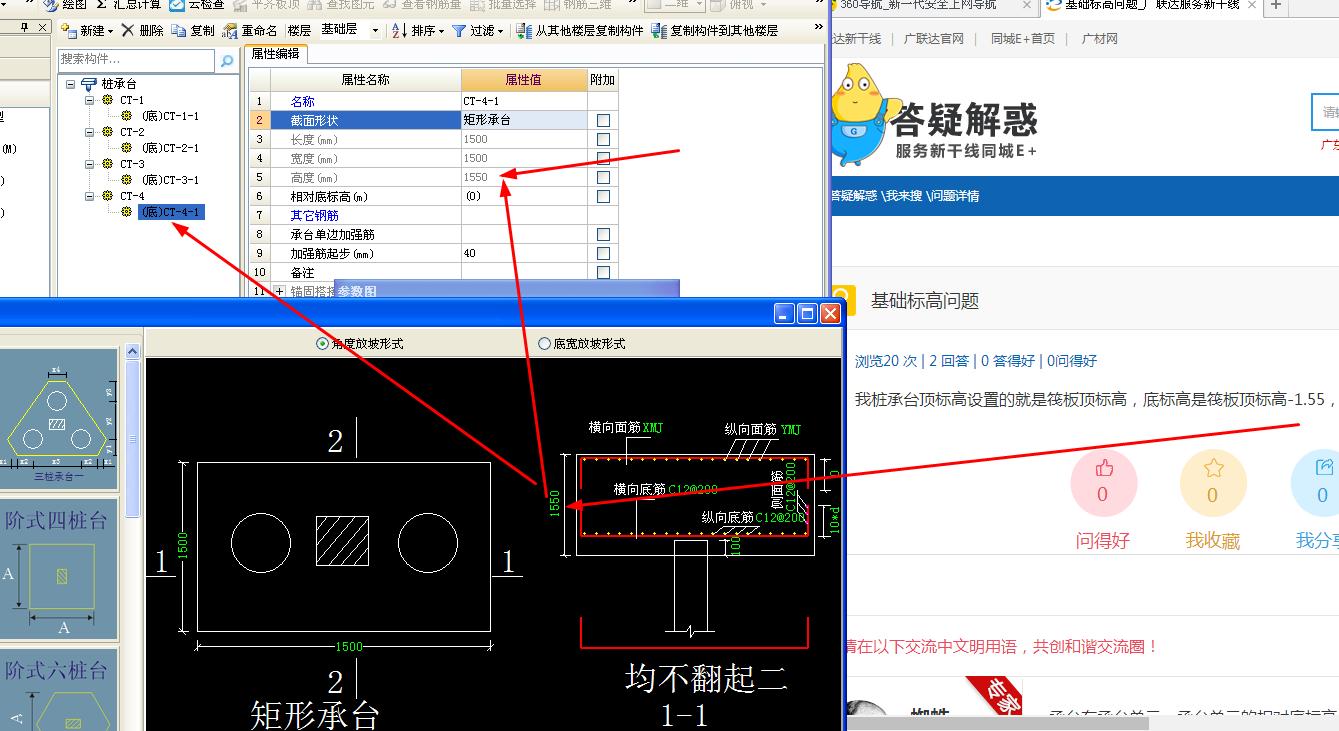1339x731 pixels.
Task: Open the 过滤 dropdown arrow
Action: click(x=499, y=31)
